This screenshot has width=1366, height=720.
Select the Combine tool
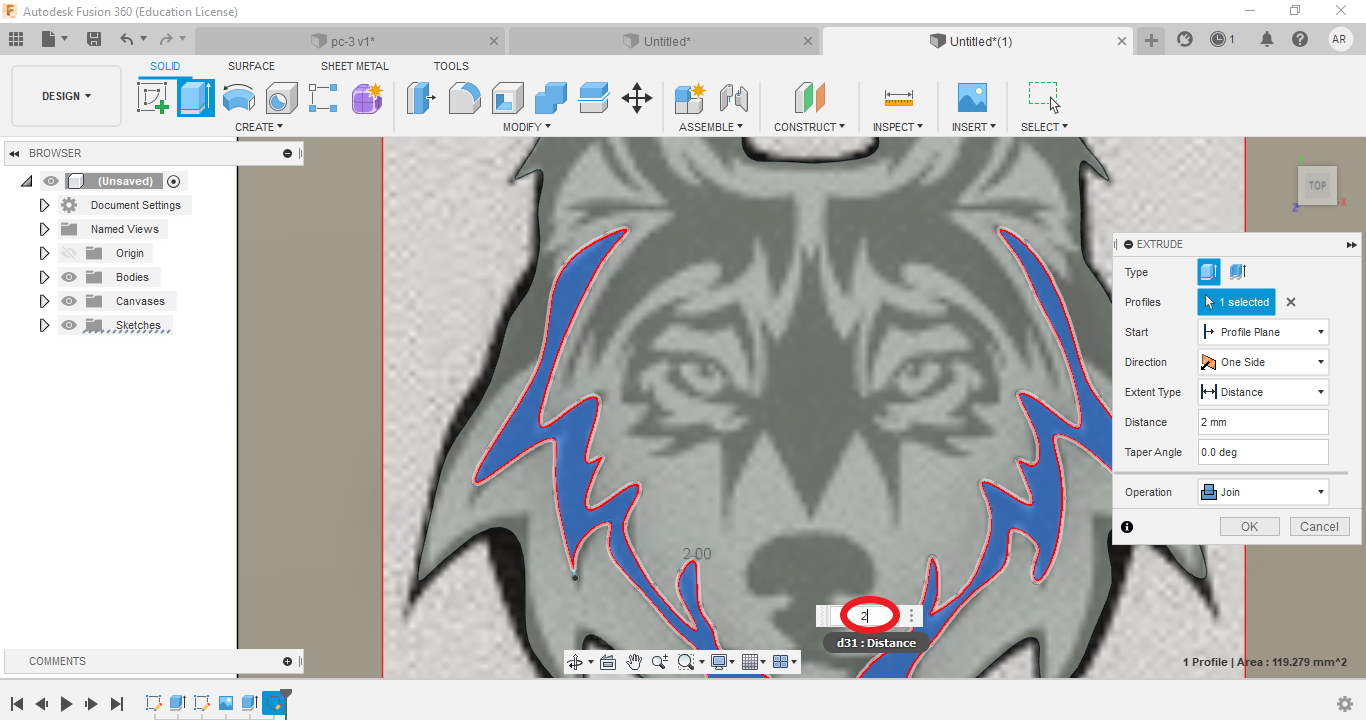pos(551,98)
